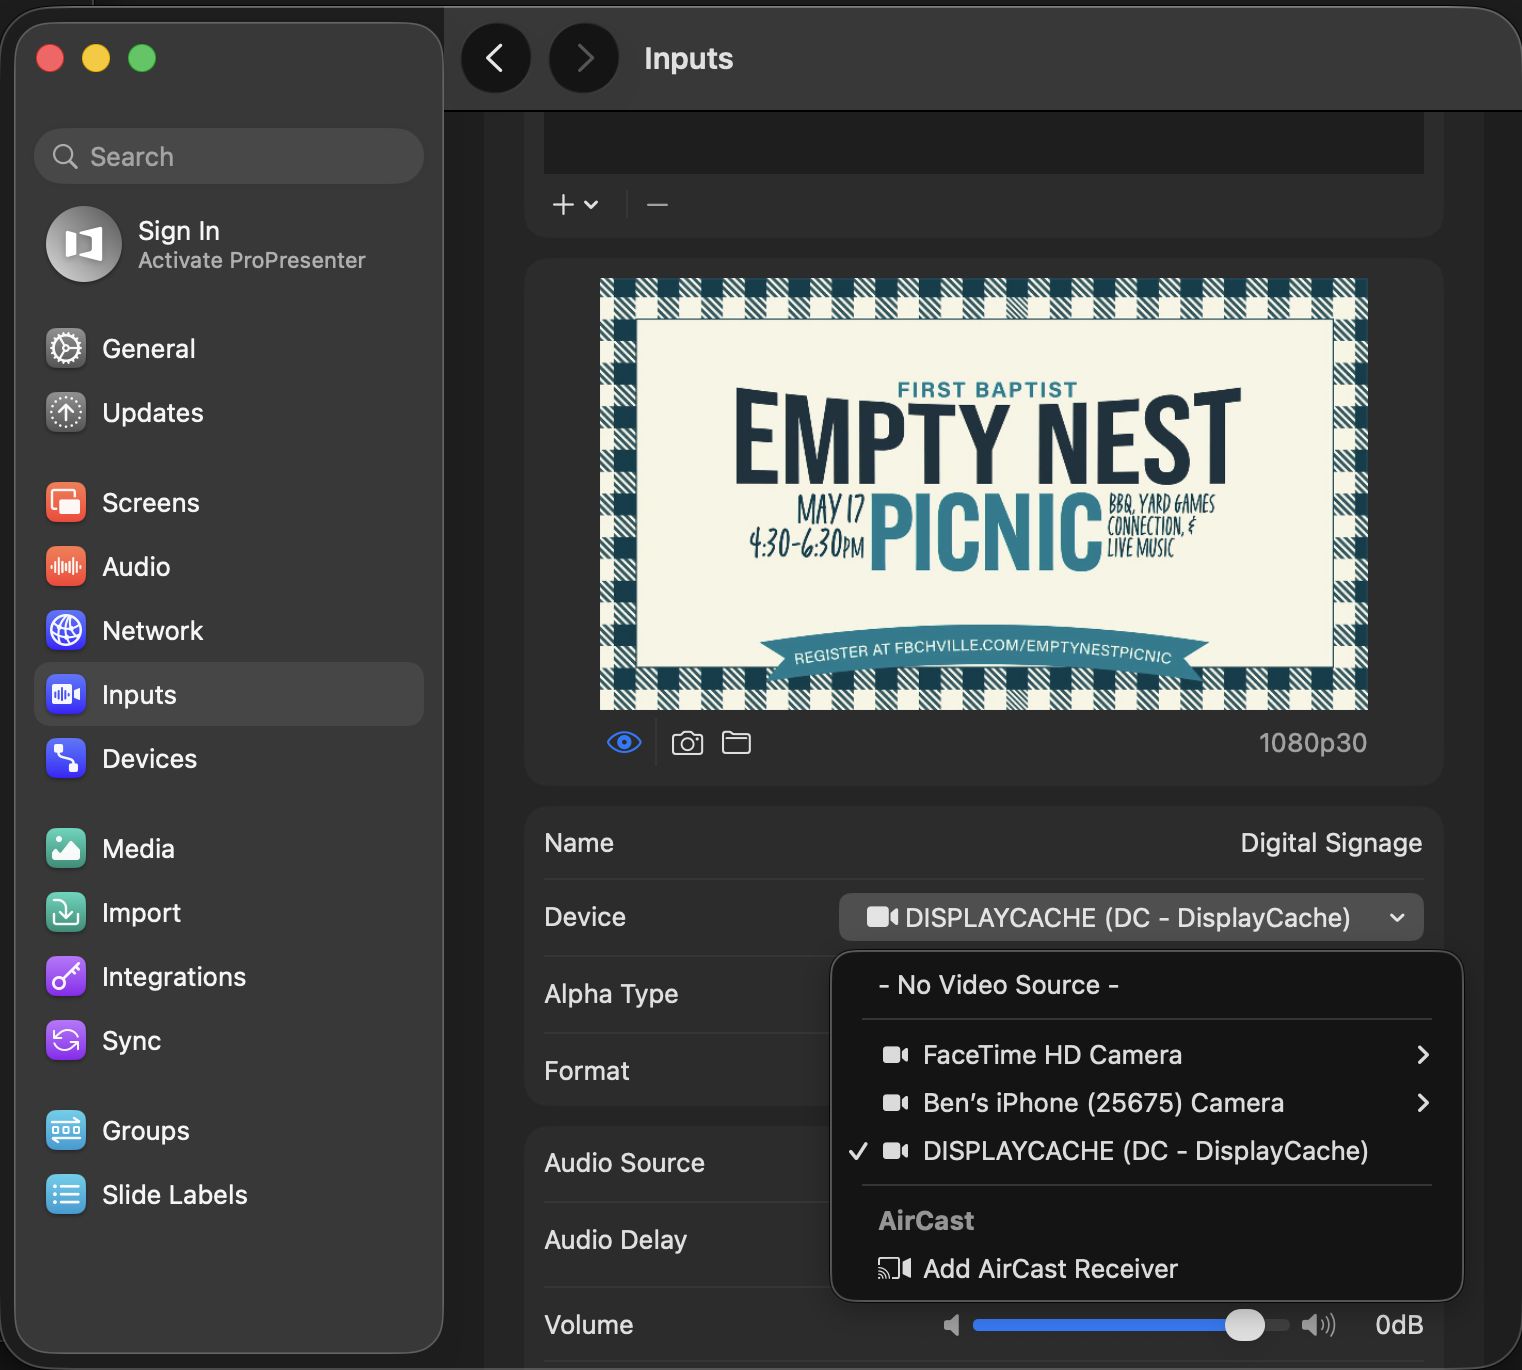Screen dimensions: 1522x1370
Task: Open the Devices settings label
Action: [150, 759]
